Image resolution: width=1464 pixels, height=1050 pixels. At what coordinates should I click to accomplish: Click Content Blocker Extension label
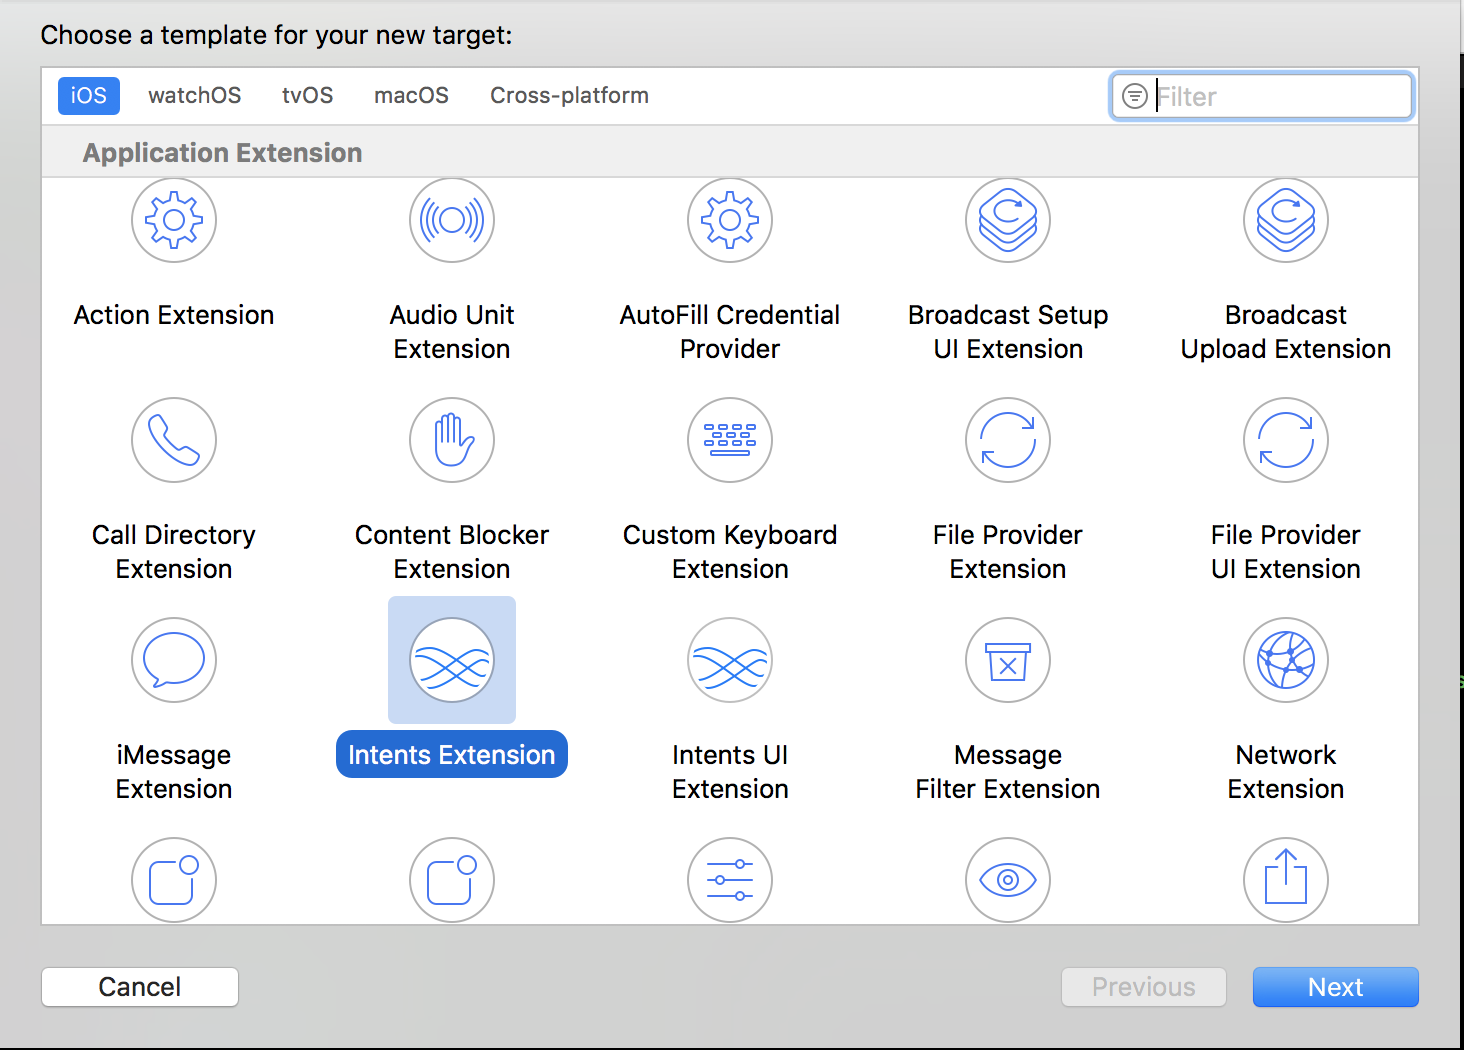[x=452, y=552]
